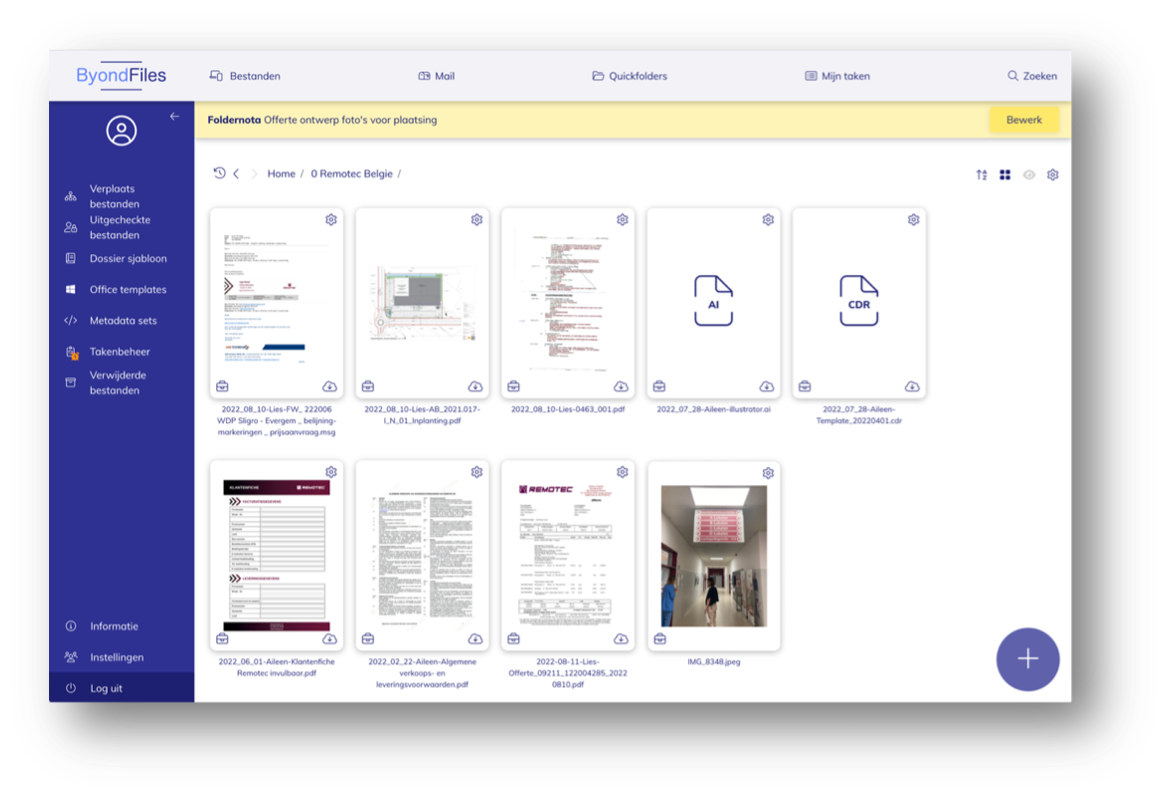This screenshot has height=800, width=1170.
Task: Open the Quickfolders tab
Action: (629, 76)
